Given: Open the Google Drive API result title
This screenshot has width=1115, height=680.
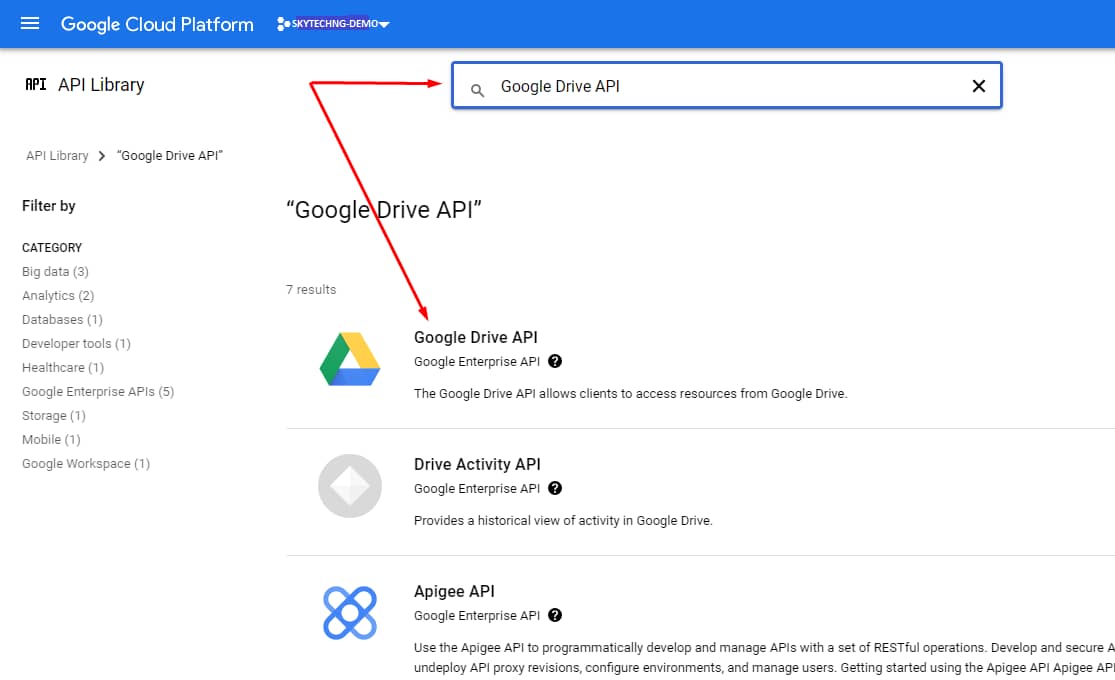Looking at the screenshot, I should pyautogui.click(x=476, y=337).
